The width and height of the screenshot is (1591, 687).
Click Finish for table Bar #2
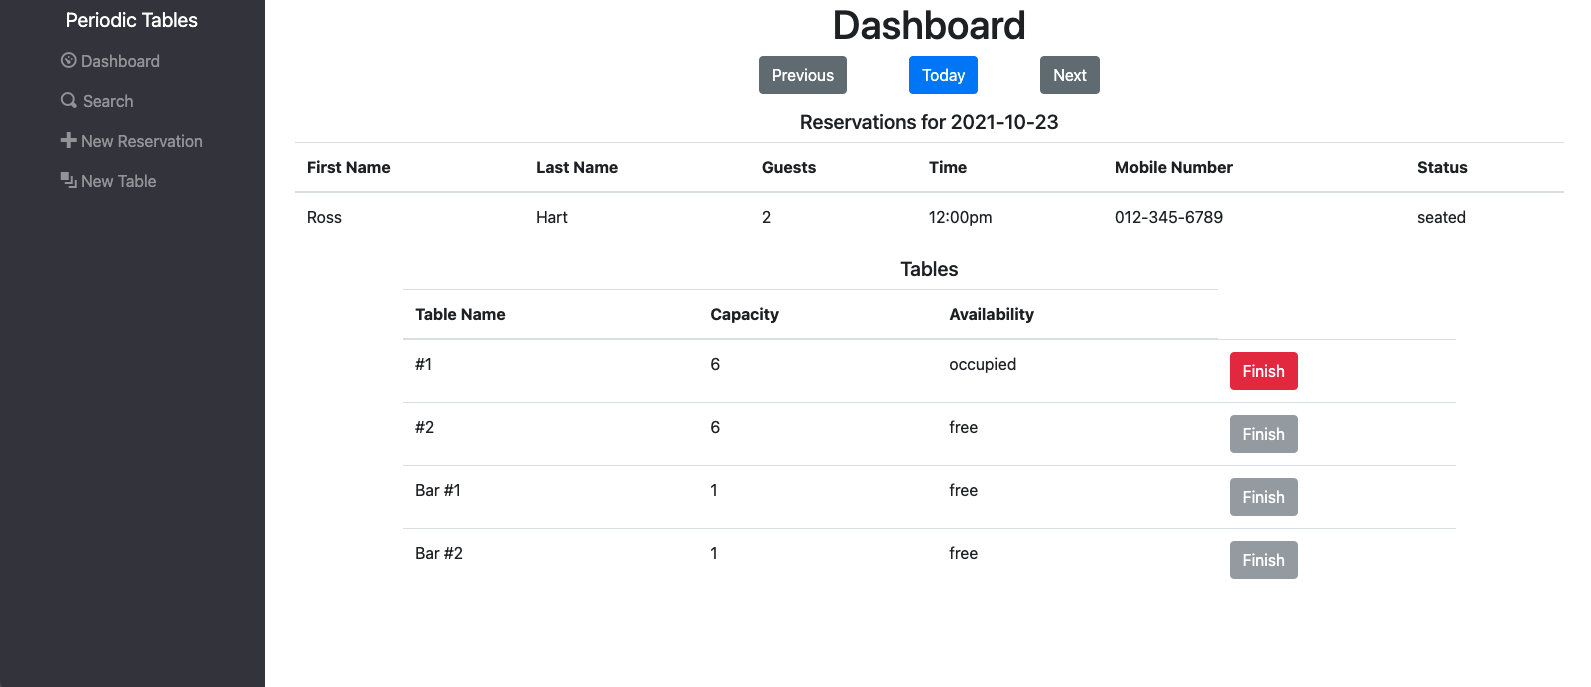[x=1263, y=560]
